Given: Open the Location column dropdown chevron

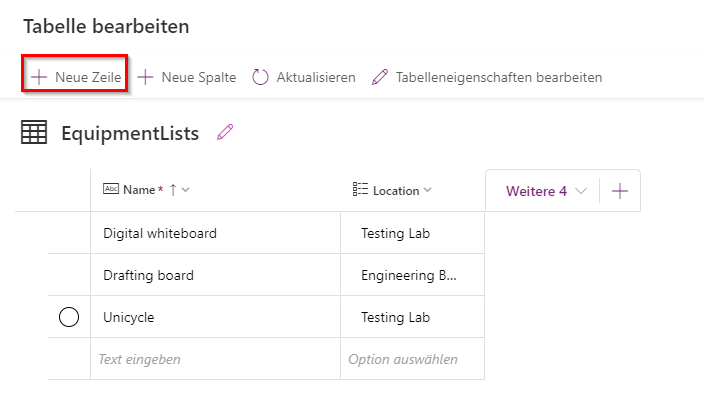Looking at the screenshot, I should coord(428,190).
